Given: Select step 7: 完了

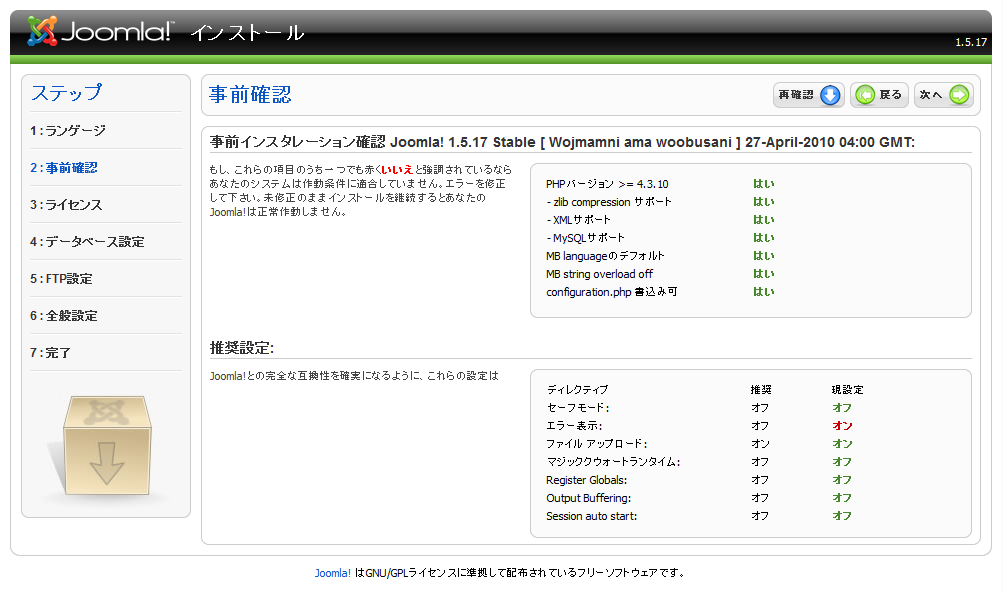Looking at the screenshot, I should point(51,353).
